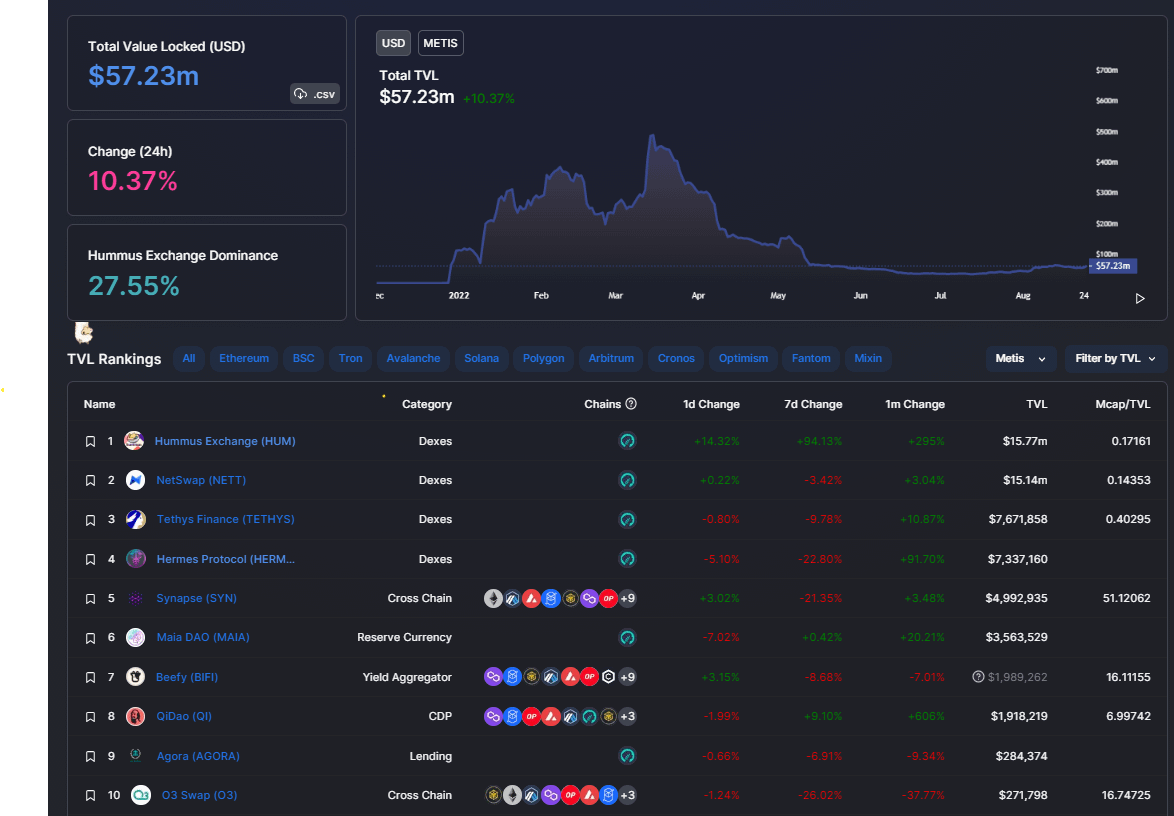Switch to the Arbitrum chain tab
The image size is (1174, 816).
coord(611,358)
